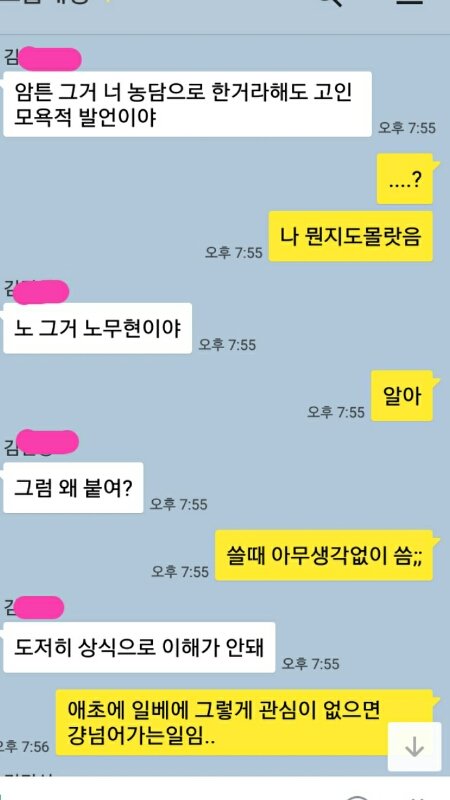Tap the '도저히 상식으로 이해가 안돼' bubble

click(x=139, y=647)
